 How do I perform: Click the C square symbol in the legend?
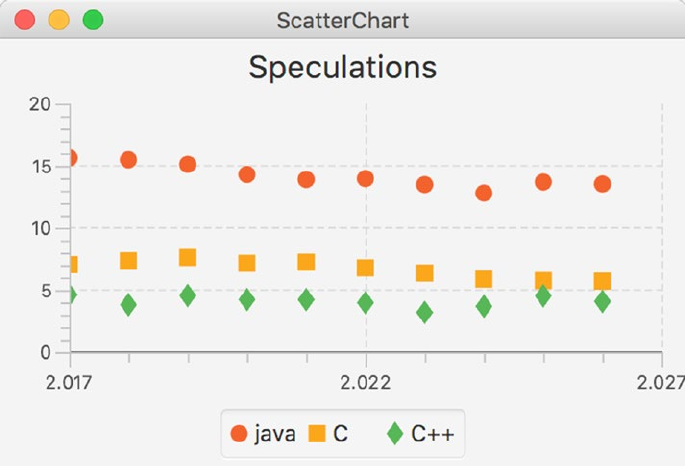(x=317, y=434)
